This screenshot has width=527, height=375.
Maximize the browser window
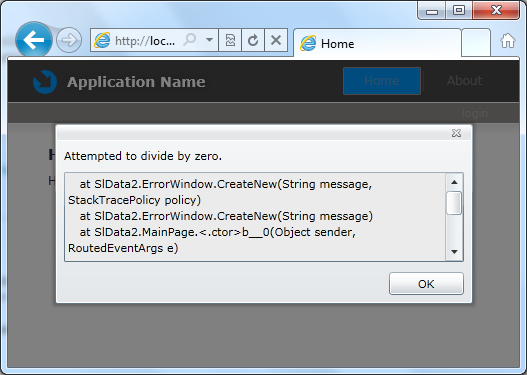tap(459, 11)
